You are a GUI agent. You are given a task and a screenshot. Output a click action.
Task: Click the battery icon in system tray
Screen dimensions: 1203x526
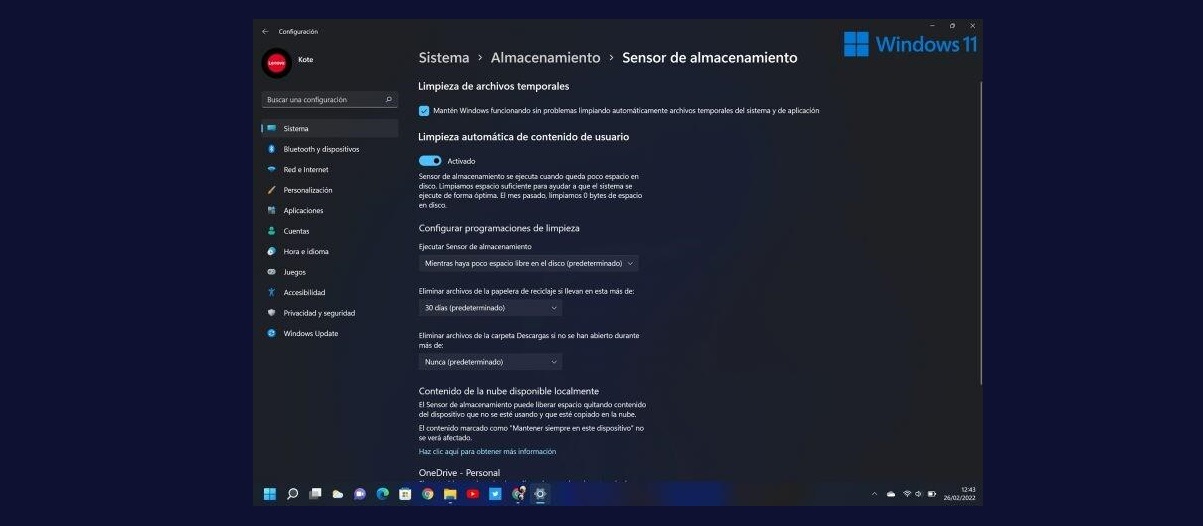tap(932, 494)
